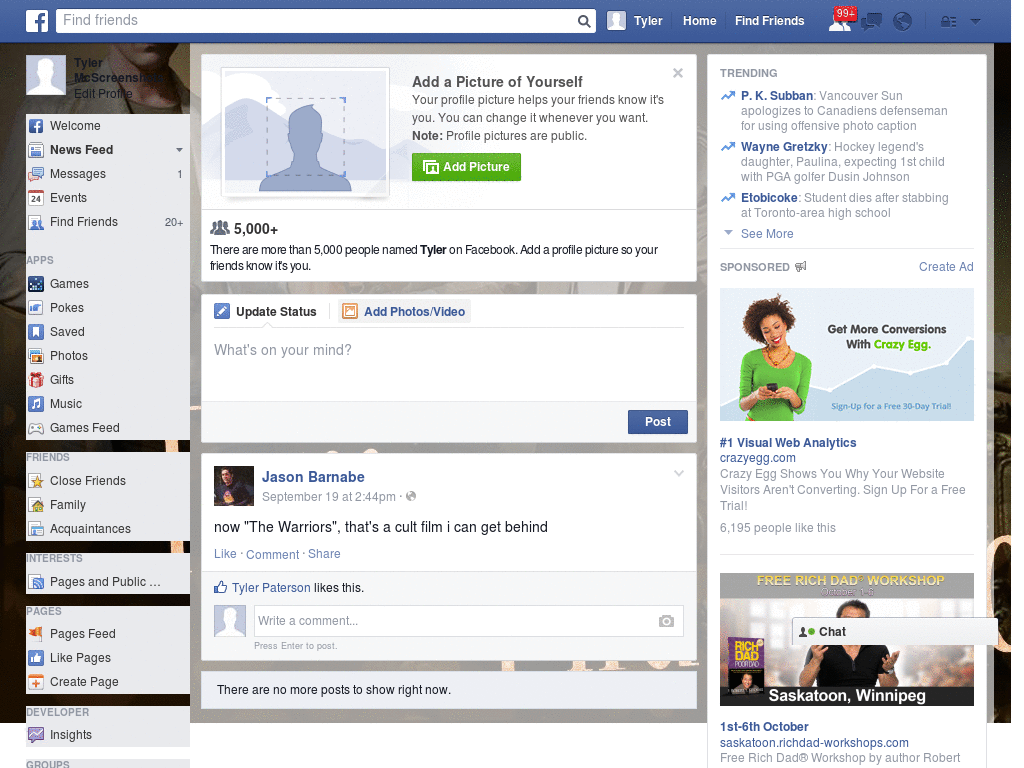The height and width of the screenshot is (768, 1024).
Task: Open the friend requests icon
Action: coord(840,22)
